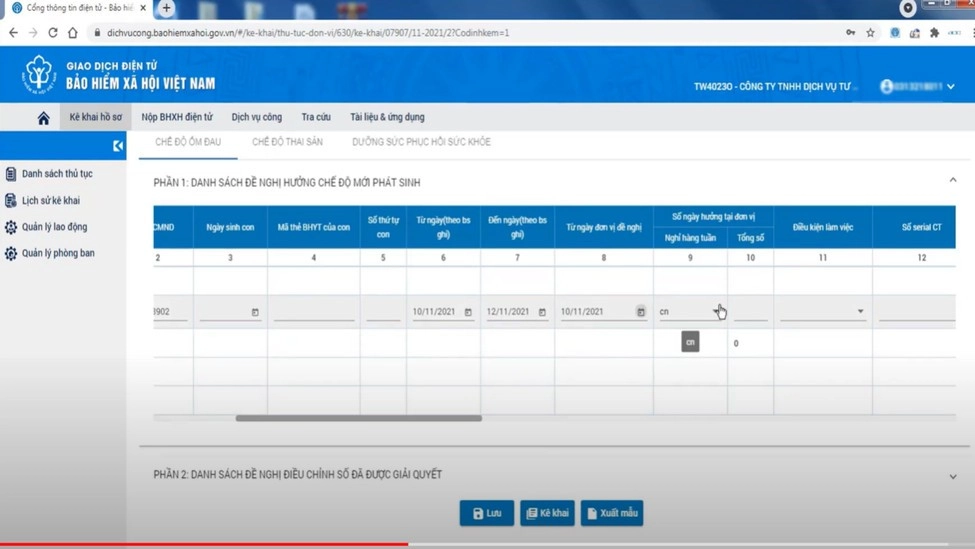The image size is (975, 549).
Task: Collapse the left sidebar panel
Action: [x=118, y=146]
